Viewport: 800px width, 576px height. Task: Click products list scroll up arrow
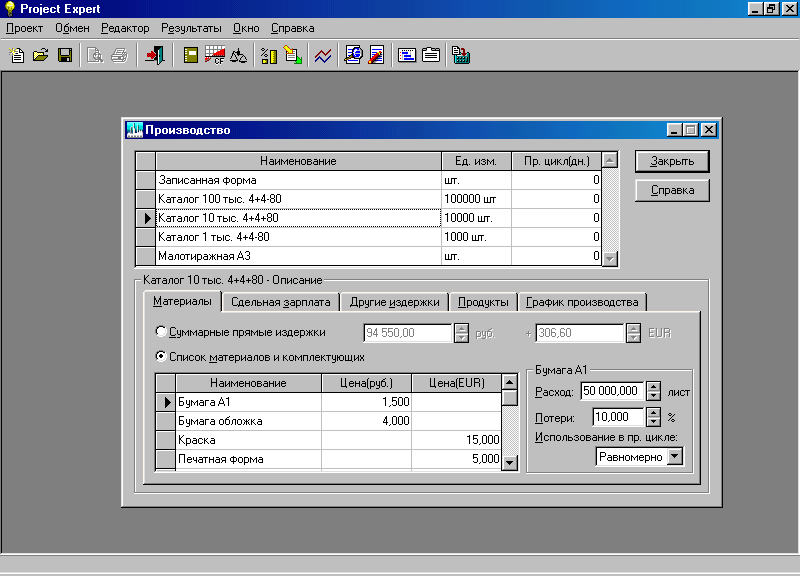point(610,160)
